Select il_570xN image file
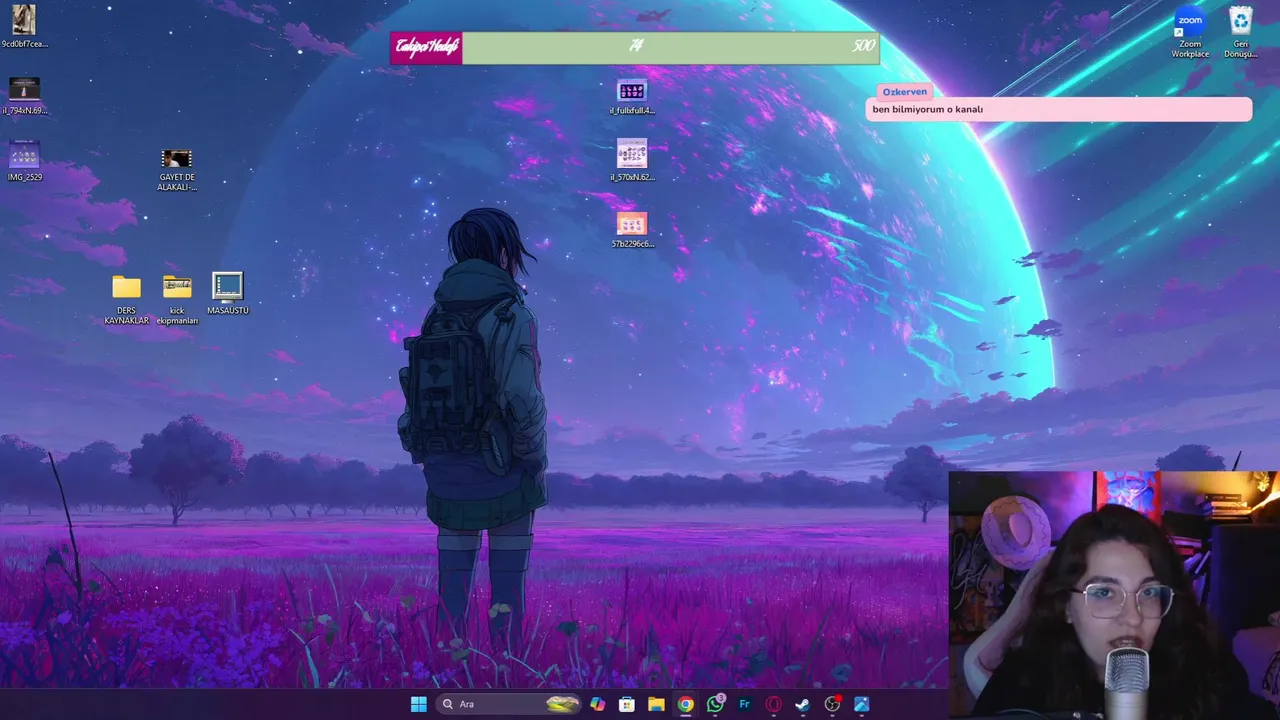This screenshot has height=720, width=1280. (x=632, y=161)
